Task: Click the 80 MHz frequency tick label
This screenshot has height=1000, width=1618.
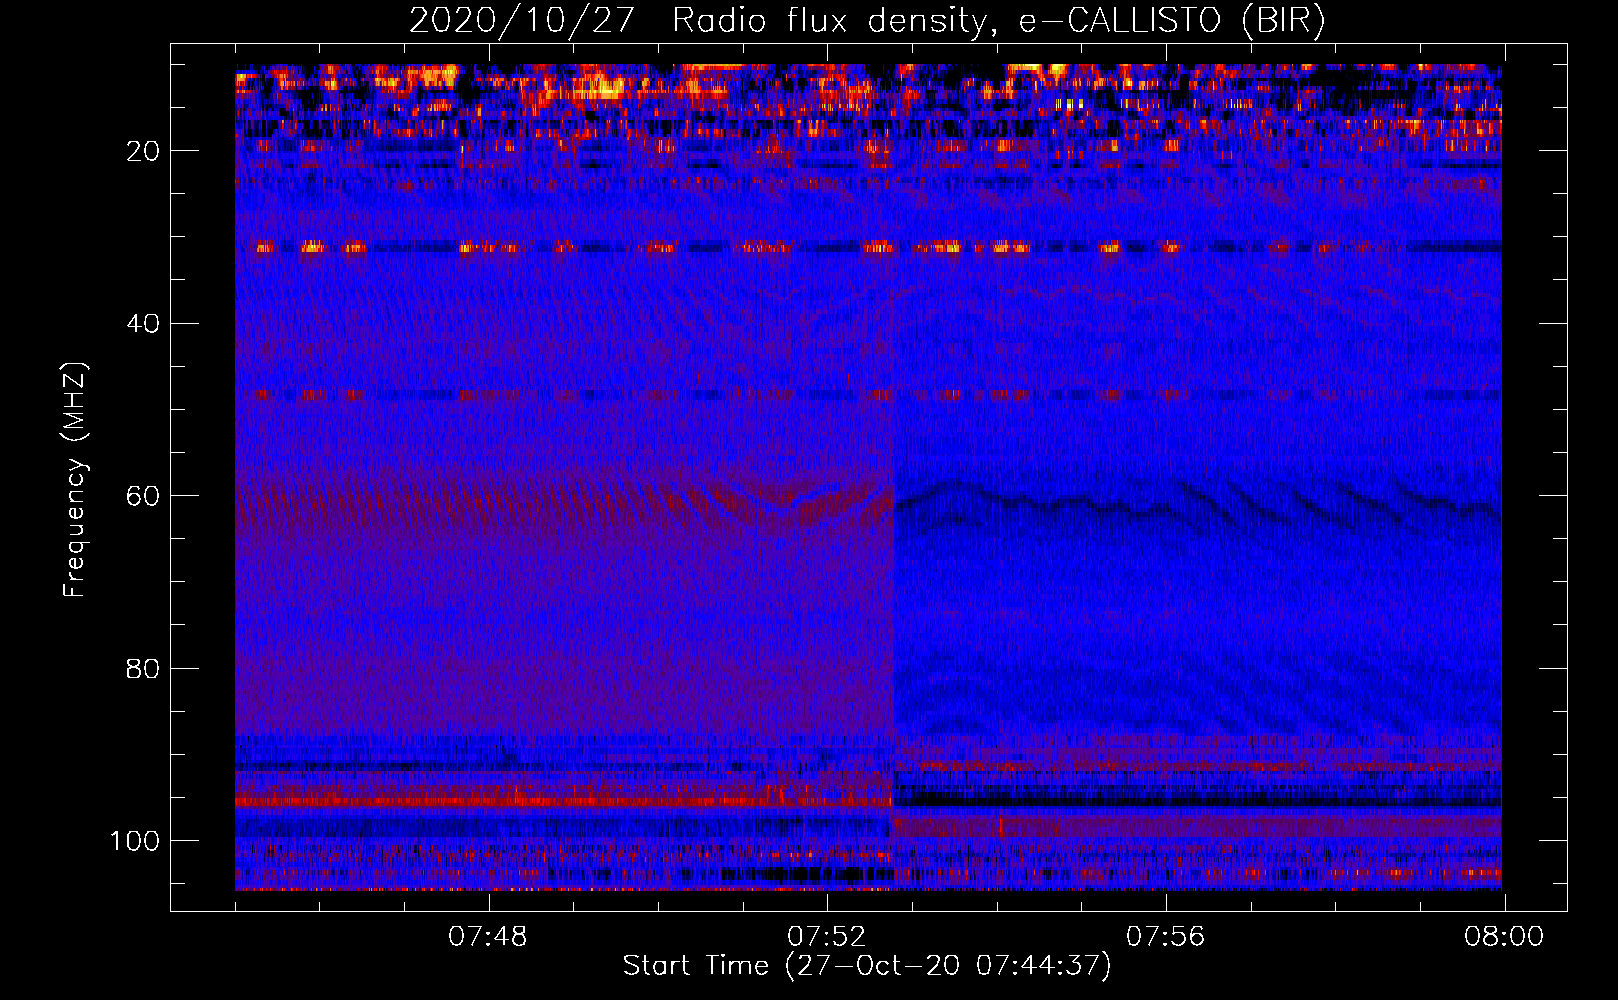Action: tap(143, 669)
